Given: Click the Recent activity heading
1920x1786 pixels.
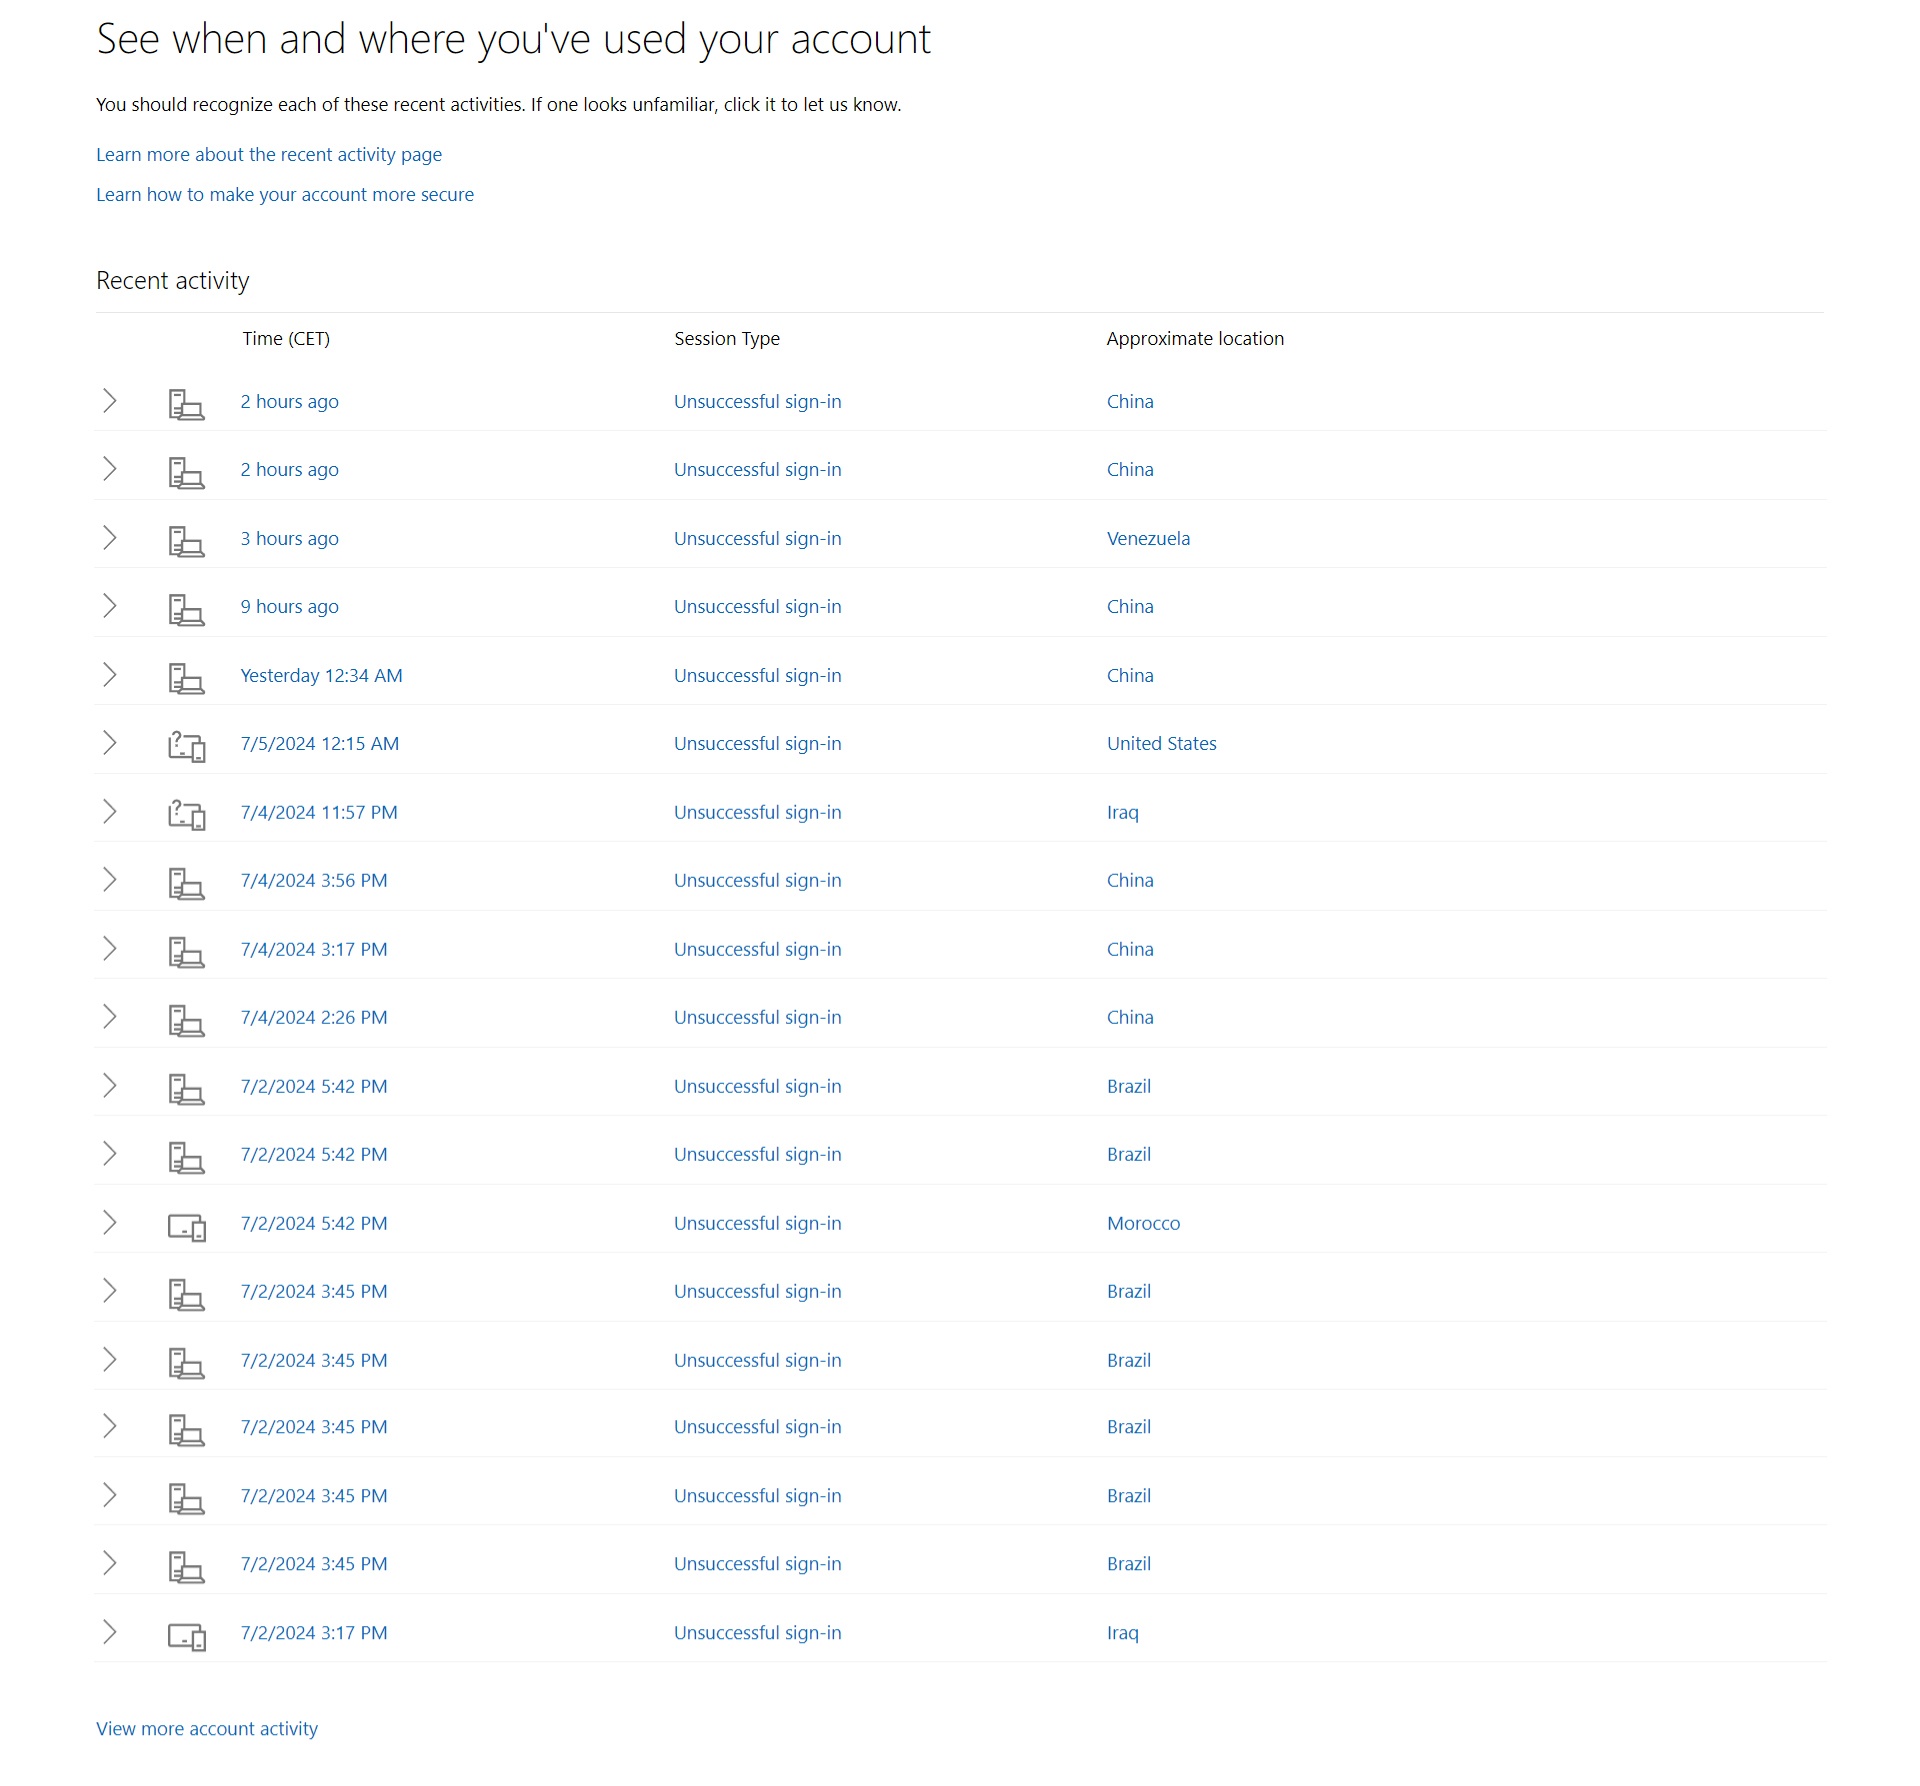Looking at the screenshot, I should (172, 280).
